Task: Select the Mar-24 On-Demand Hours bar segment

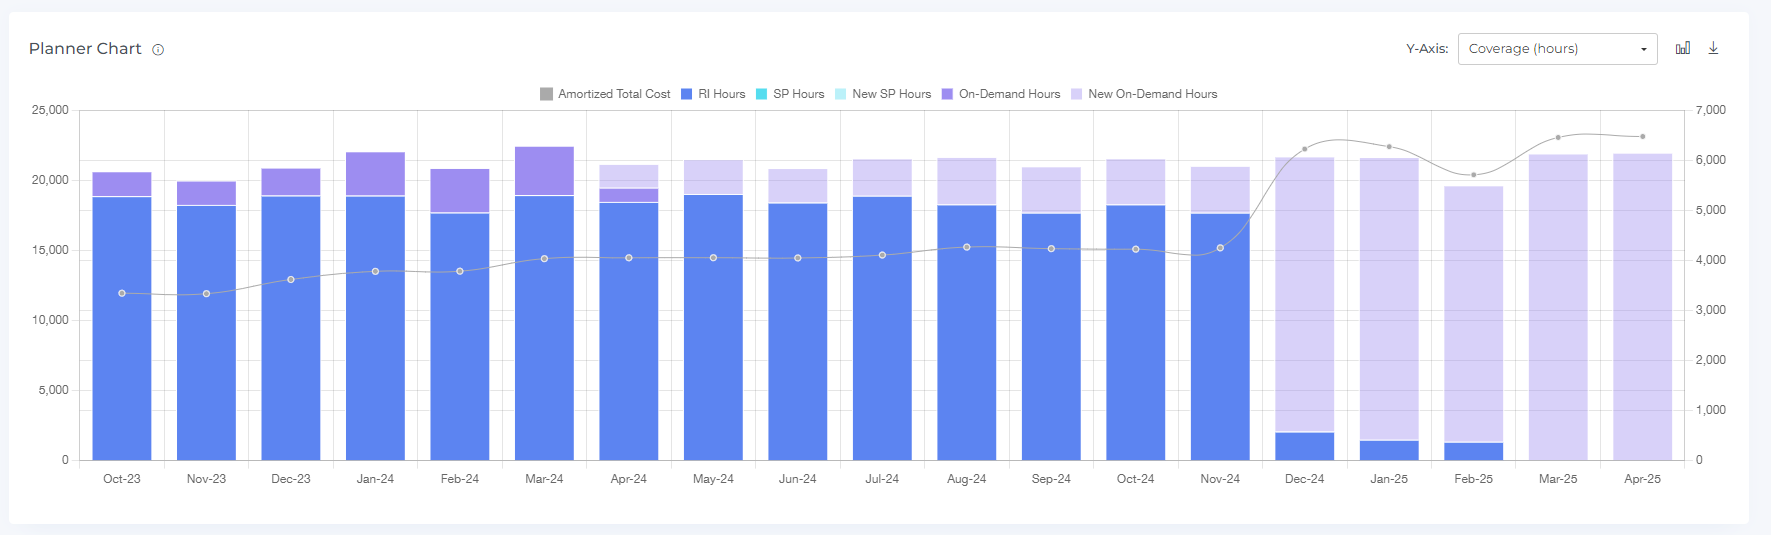Action: pos(544,171)
